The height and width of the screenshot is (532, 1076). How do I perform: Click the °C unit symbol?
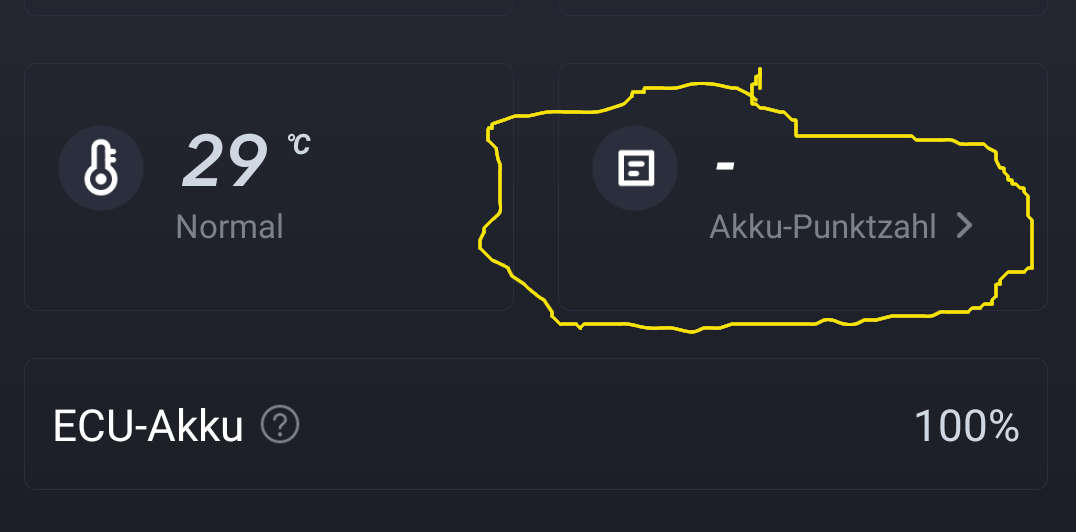(299, 145)
